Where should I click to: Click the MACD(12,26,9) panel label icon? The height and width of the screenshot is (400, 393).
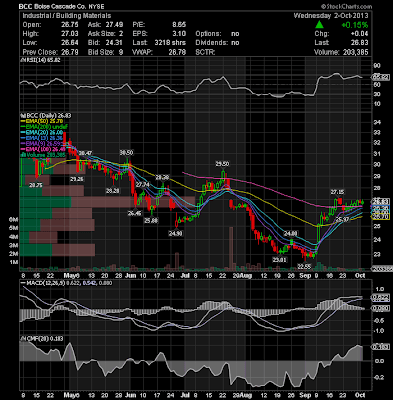coord(23,283)
